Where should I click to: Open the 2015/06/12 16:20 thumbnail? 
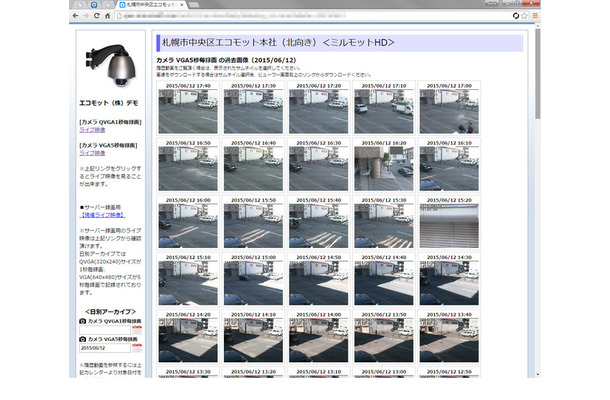click(384, 168)
